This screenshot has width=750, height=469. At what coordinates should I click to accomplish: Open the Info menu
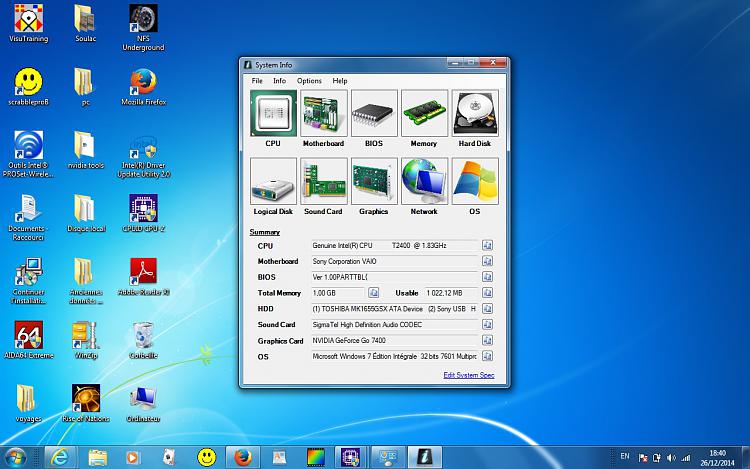[279, 81]
